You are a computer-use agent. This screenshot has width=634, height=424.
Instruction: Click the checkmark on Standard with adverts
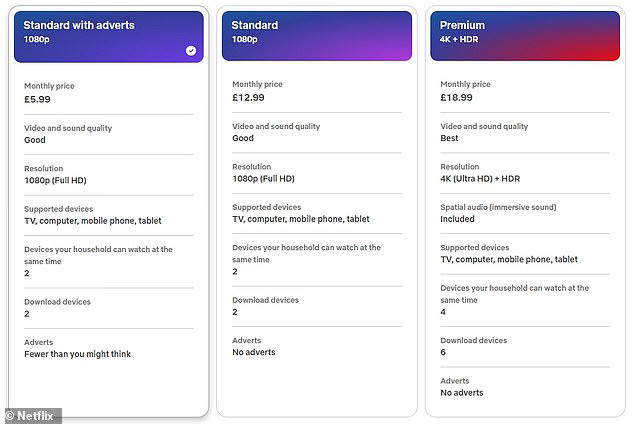(191, 51)
